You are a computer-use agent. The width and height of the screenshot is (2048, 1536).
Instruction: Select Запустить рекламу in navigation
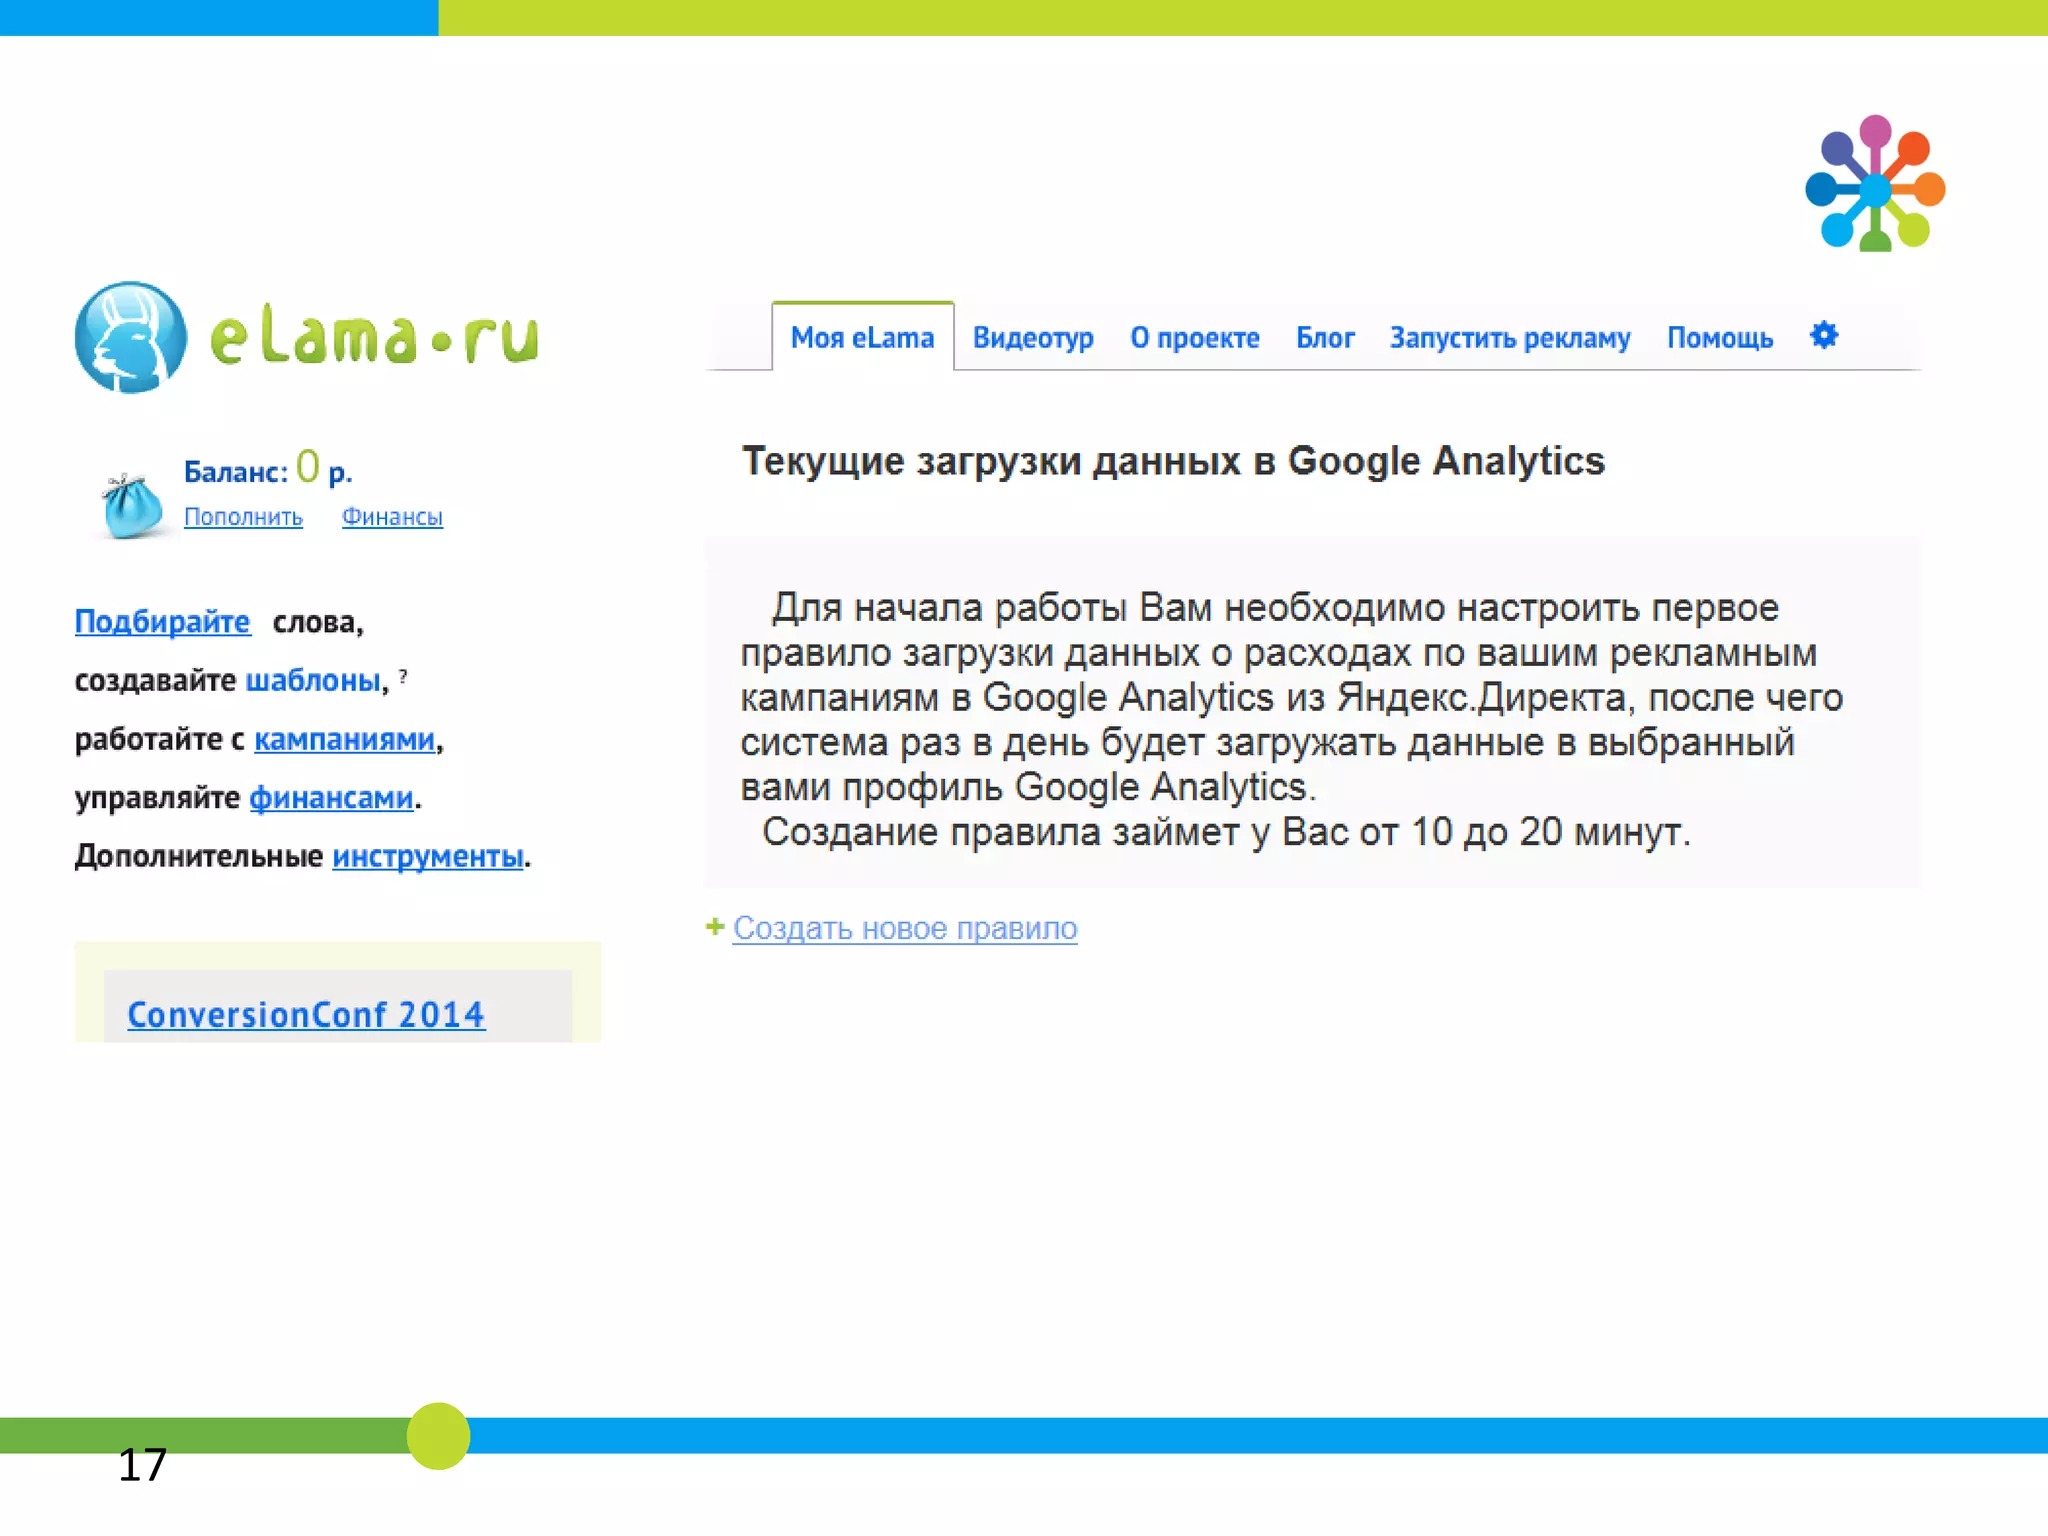coord(1509,338)
